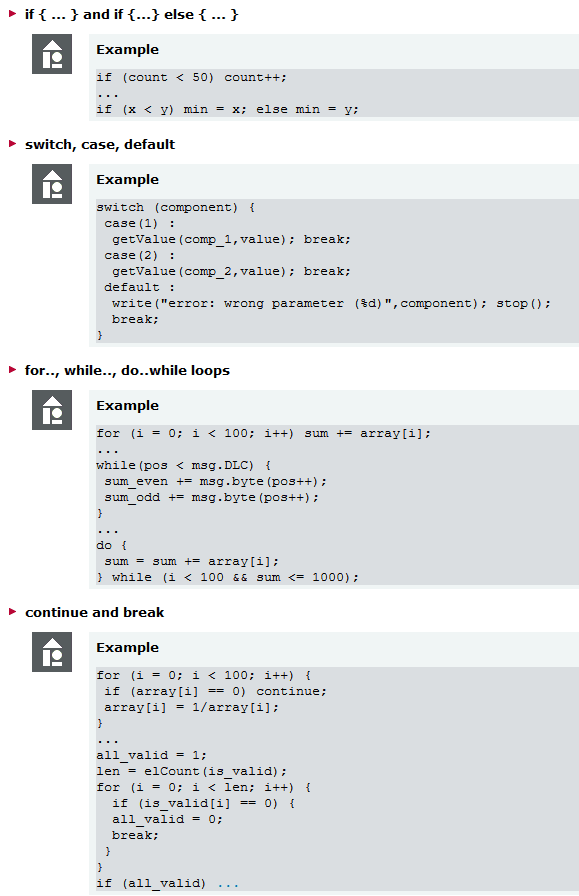This screenshot has height=896, width=579.
Task: Toggle the 'continue and break' section arrow
Action: 13,611
